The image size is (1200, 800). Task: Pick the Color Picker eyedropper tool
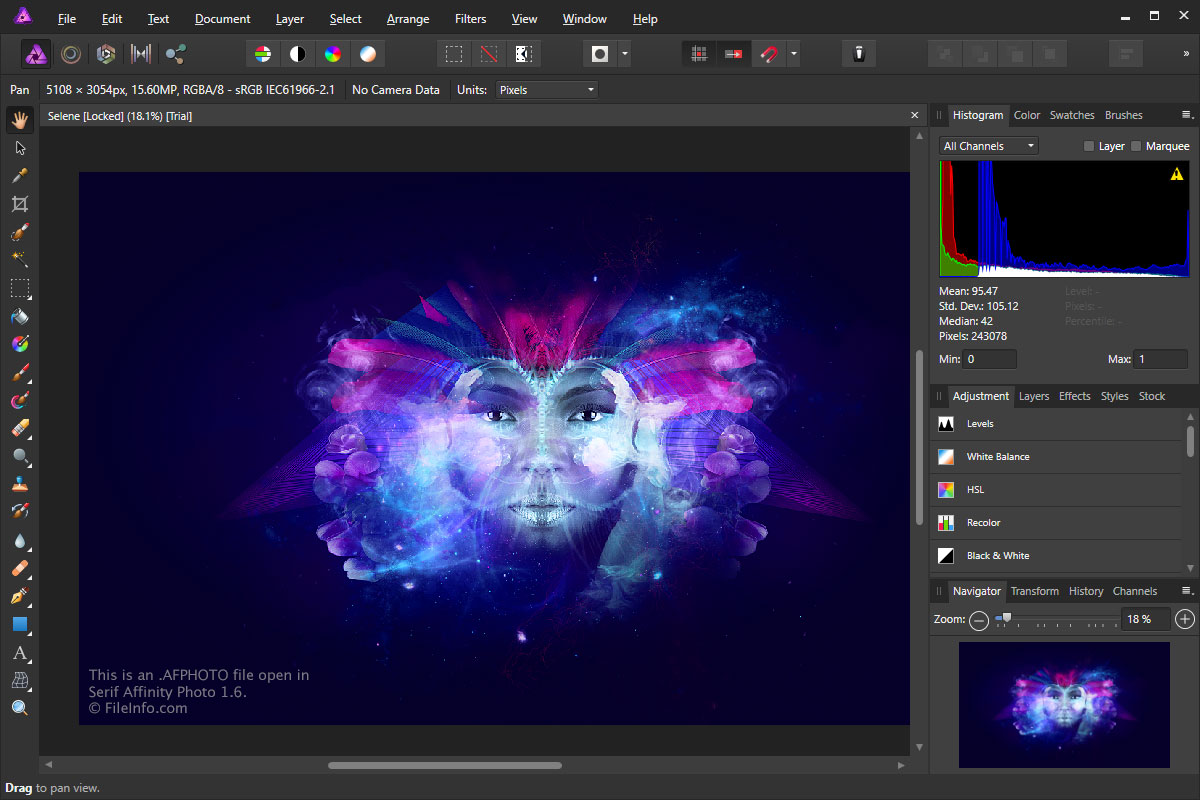coord(20,176)
